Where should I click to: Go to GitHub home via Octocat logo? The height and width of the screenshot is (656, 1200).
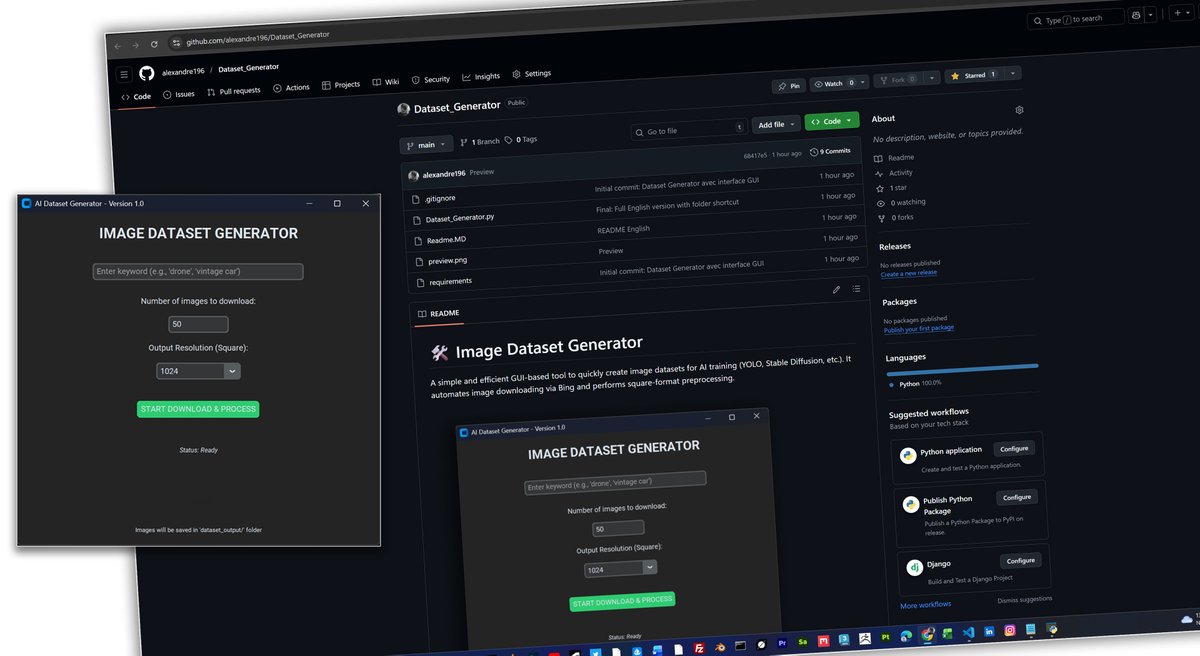point(147,73)
